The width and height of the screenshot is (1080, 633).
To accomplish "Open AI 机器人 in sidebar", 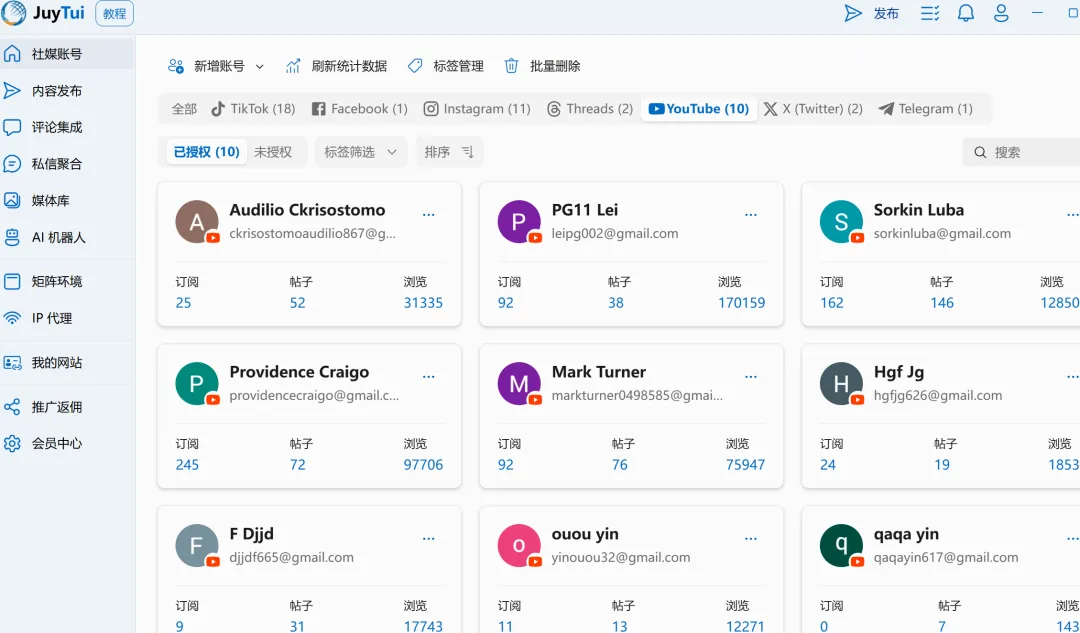I will 67,237.
